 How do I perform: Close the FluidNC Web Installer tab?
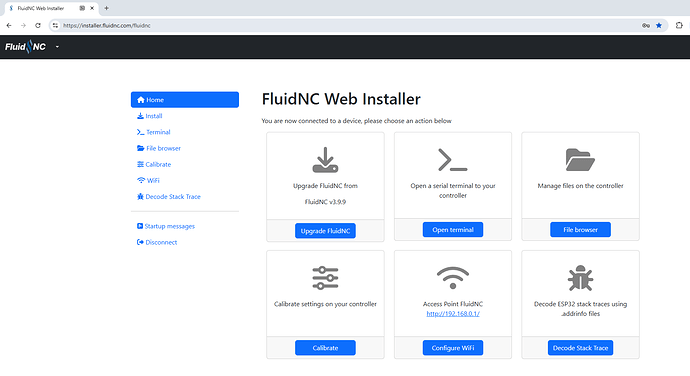point(92,8)
